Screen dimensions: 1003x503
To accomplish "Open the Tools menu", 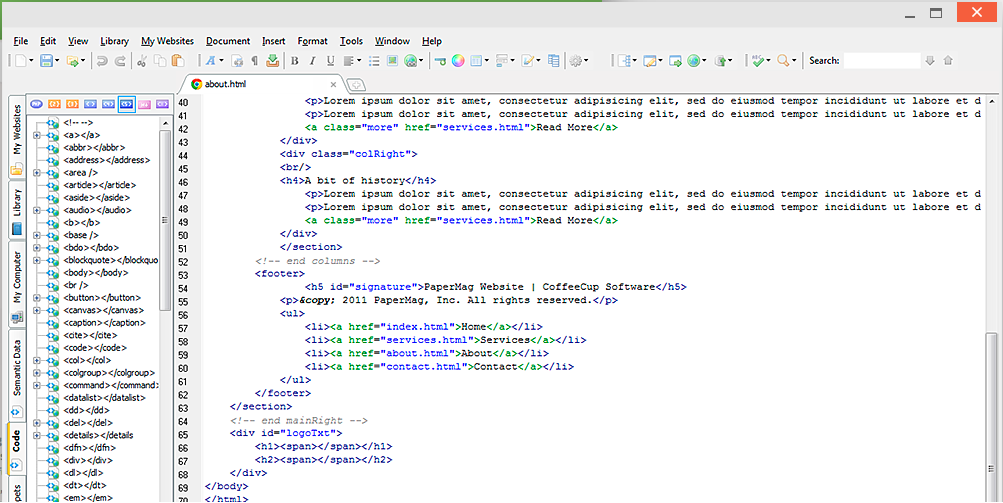I will click(351, 41).
